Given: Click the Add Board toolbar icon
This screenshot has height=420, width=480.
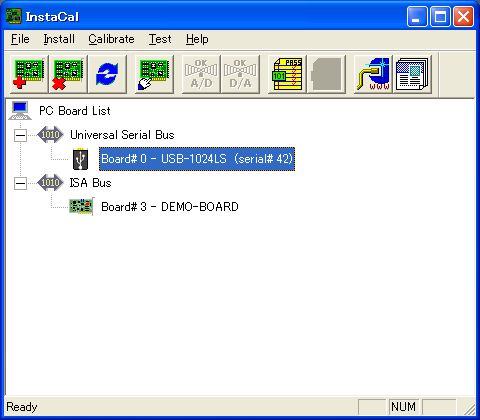Looking at the screenshot, I should pos(29,74).
